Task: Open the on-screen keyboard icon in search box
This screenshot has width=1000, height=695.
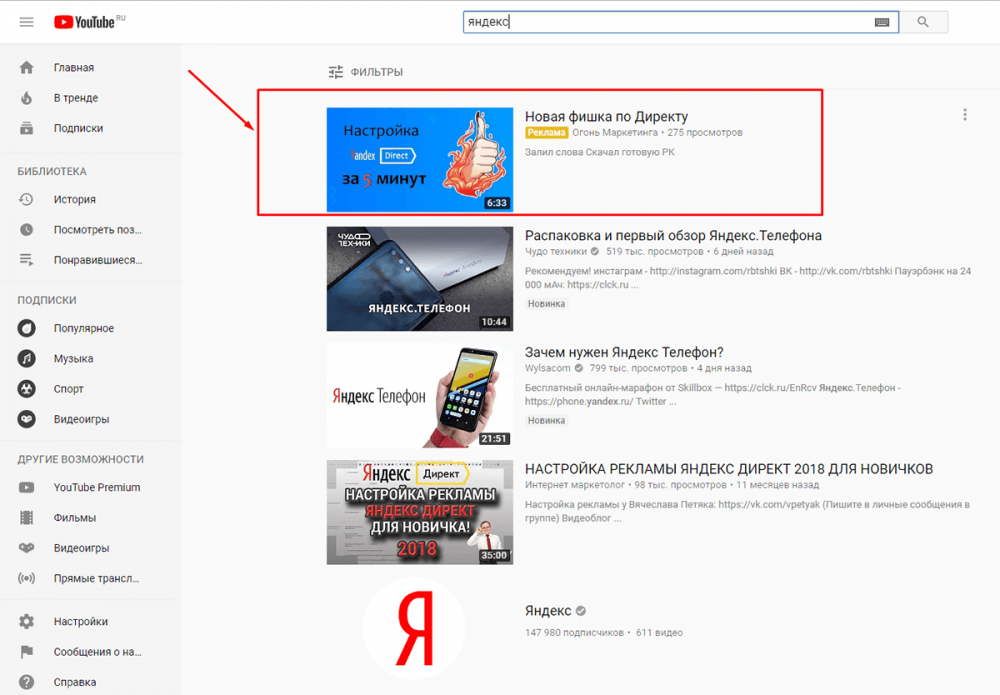Action: (882, 22)
